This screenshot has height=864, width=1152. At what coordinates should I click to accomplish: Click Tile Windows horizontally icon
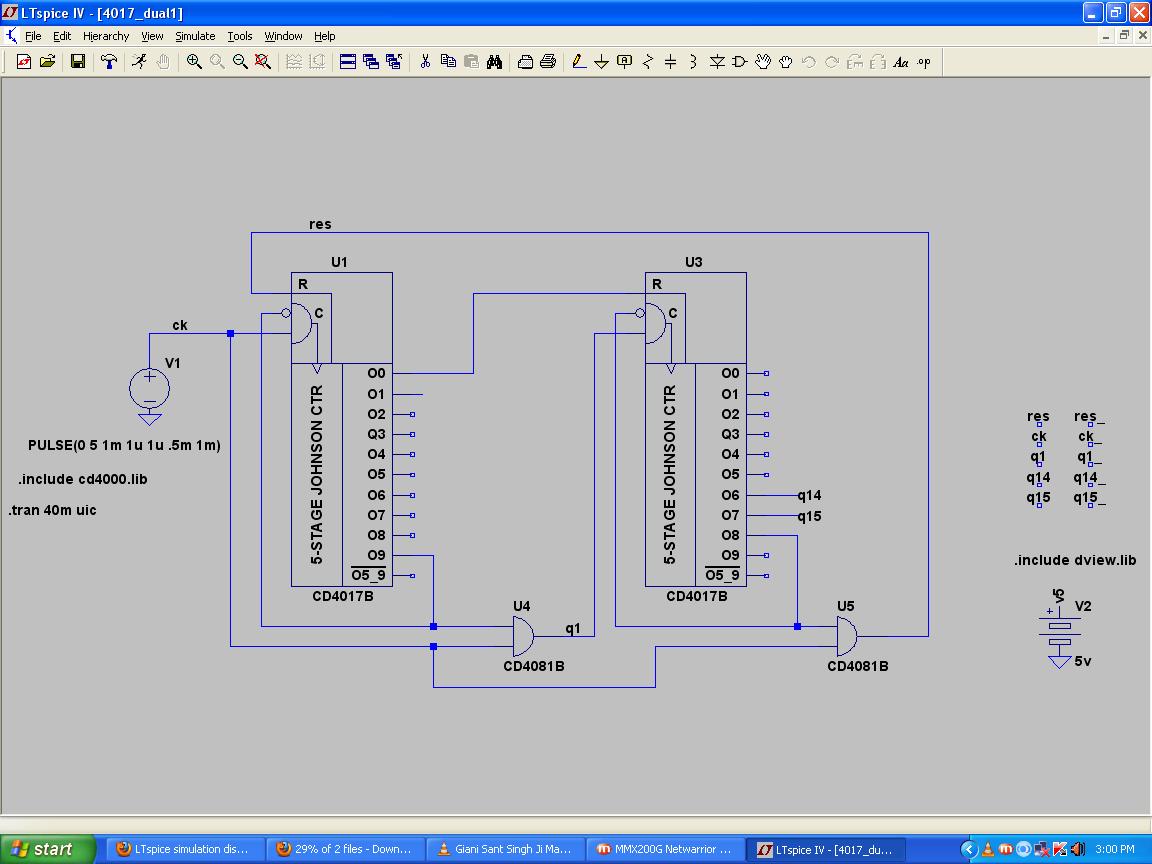[348, 62]
